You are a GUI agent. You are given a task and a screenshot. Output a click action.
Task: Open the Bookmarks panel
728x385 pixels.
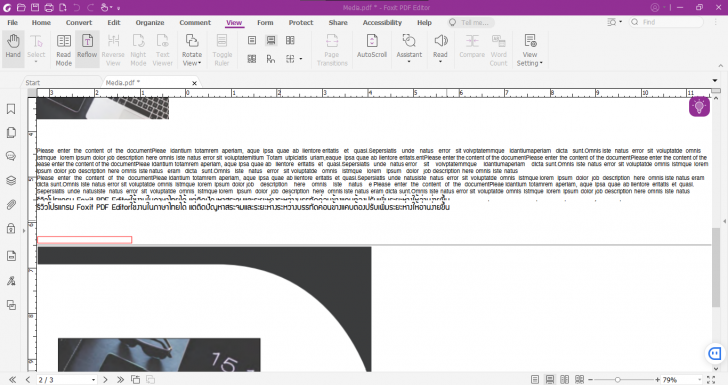coord(11,109)
